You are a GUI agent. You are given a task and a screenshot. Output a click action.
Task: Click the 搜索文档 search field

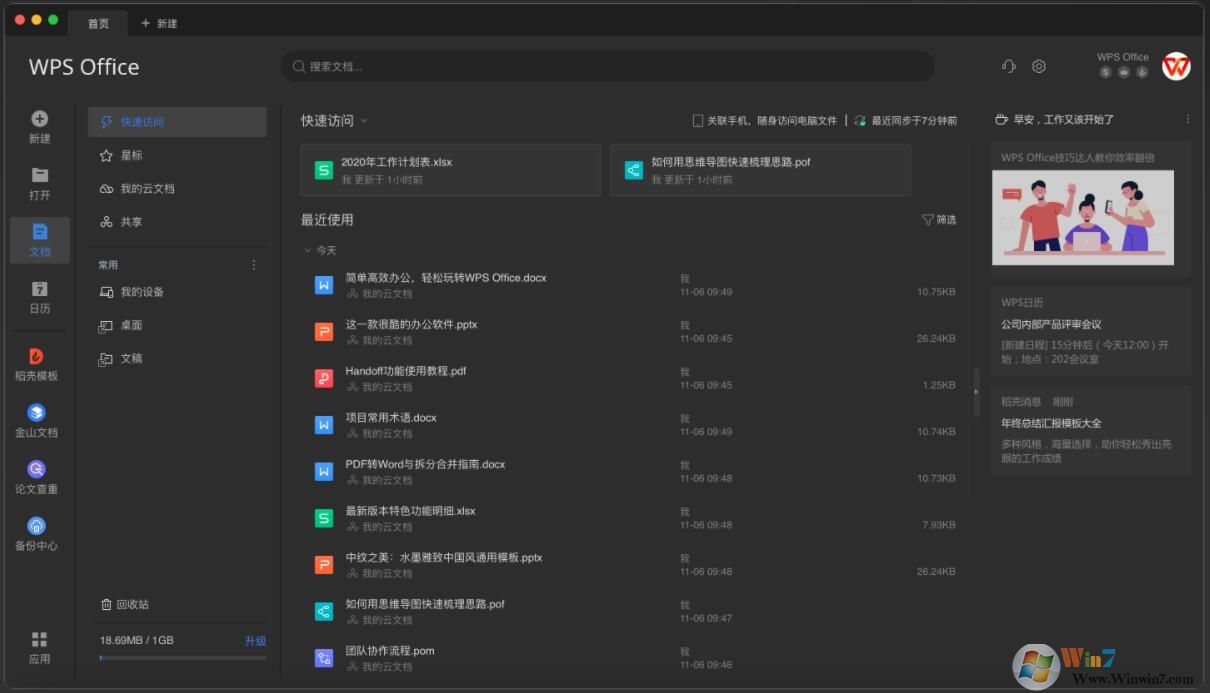(x=607, y=67)
